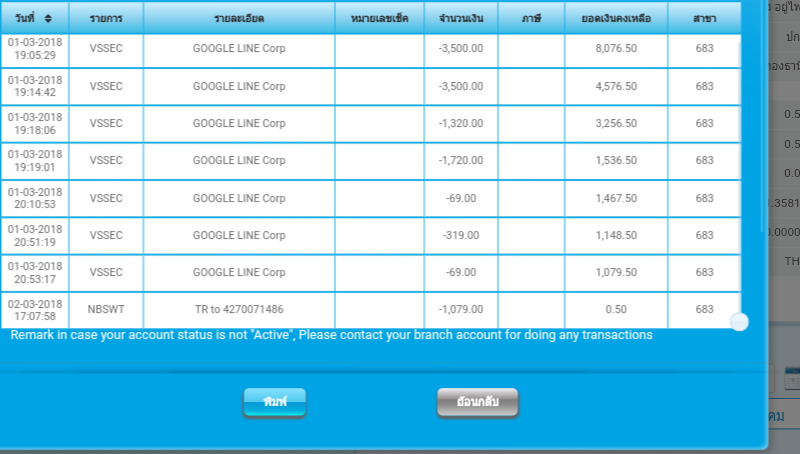Click the NBSWT transaction type cell

pos(106,310)
